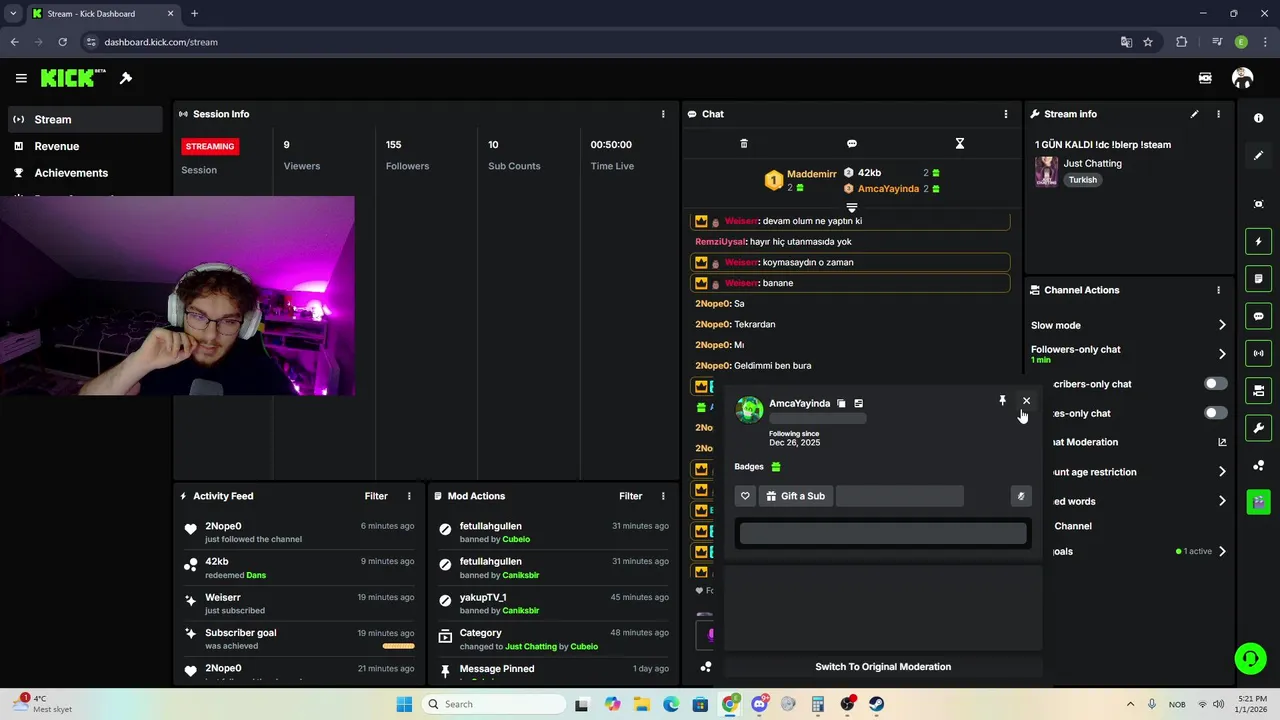The width and height of the screenshot is (1280, 720).
Task: Click the Turkish language tag
Action: 1082,180
